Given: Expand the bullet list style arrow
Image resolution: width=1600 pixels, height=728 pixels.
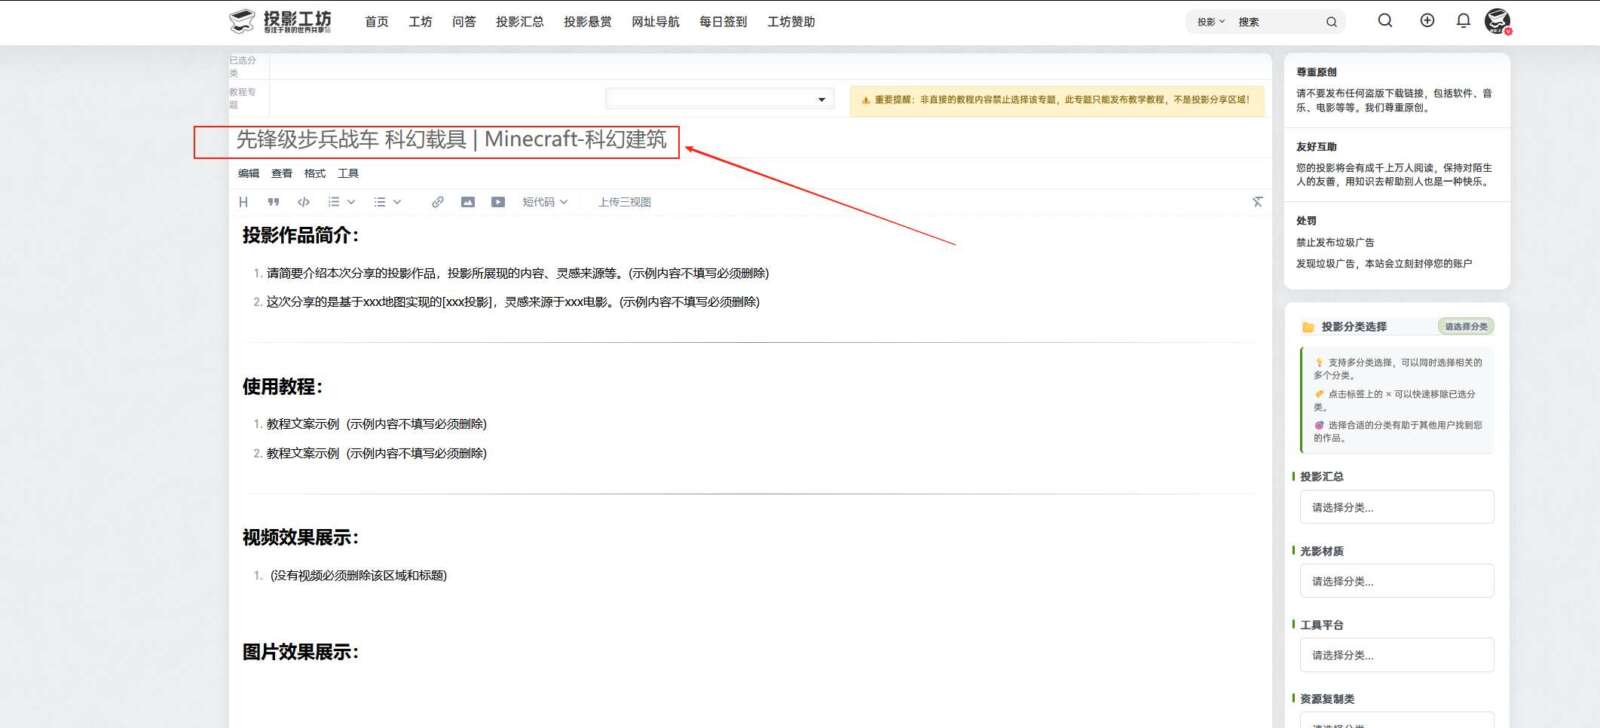Looking at the screenshot, I should [x=397, y=202].
